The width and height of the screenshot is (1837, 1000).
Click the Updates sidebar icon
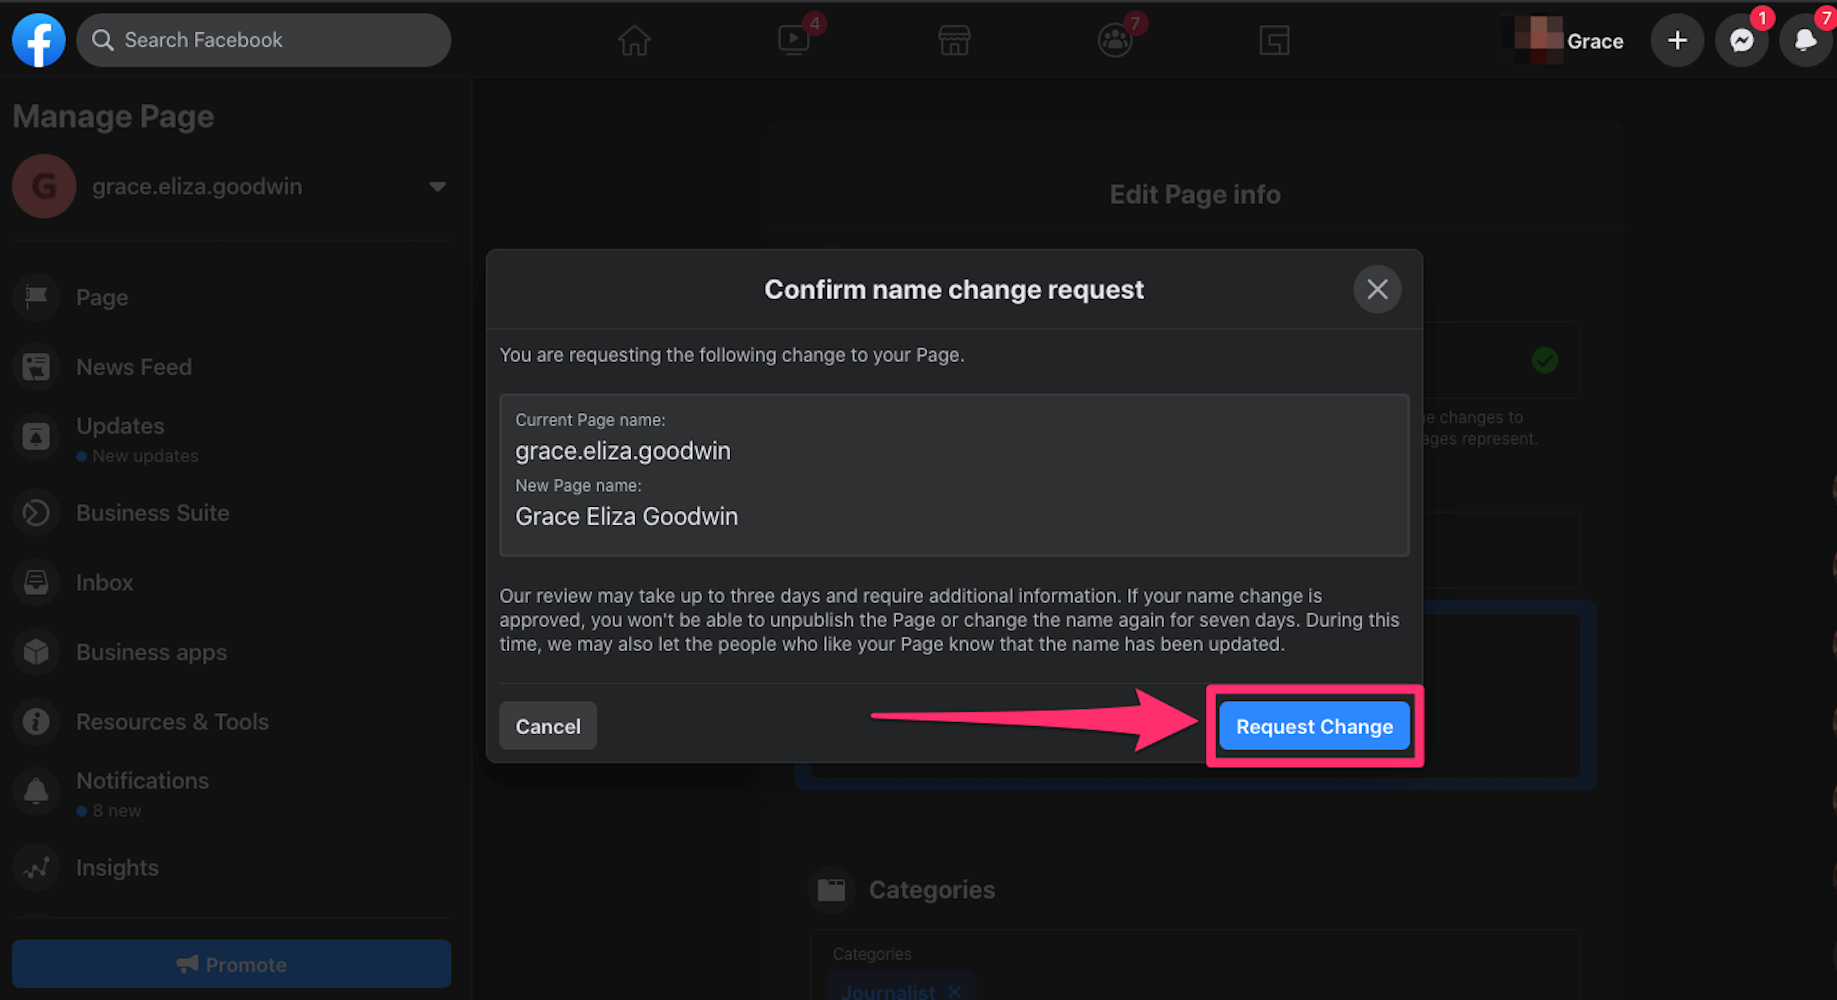point(36,437)
